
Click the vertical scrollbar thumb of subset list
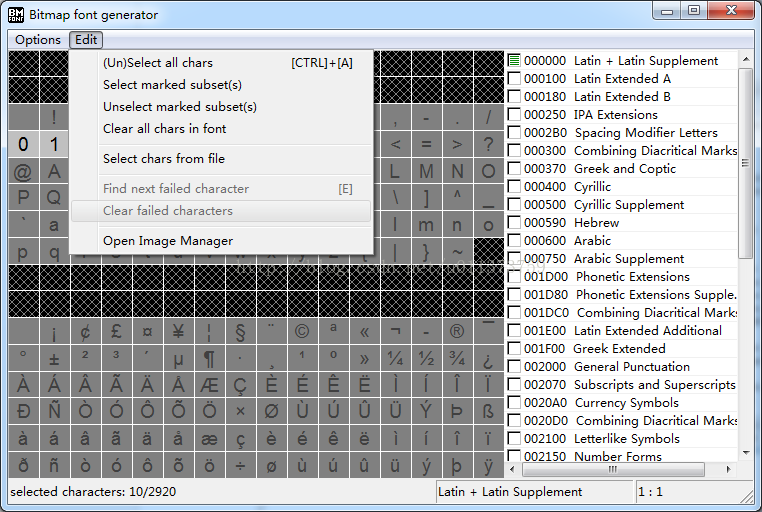point(745,163)
